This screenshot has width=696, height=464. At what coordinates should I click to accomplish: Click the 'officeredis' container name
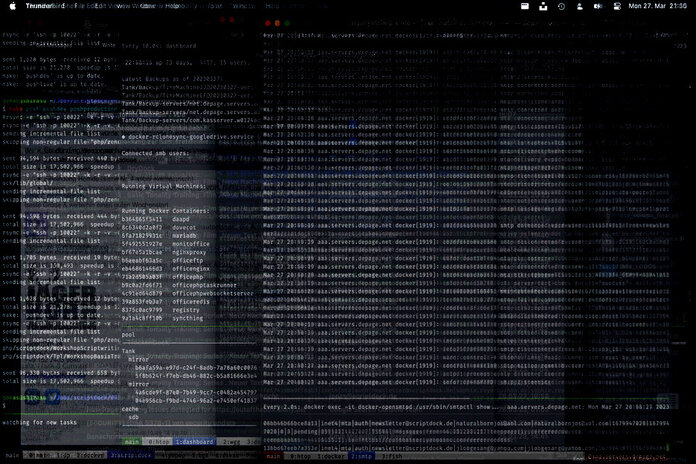191,301
